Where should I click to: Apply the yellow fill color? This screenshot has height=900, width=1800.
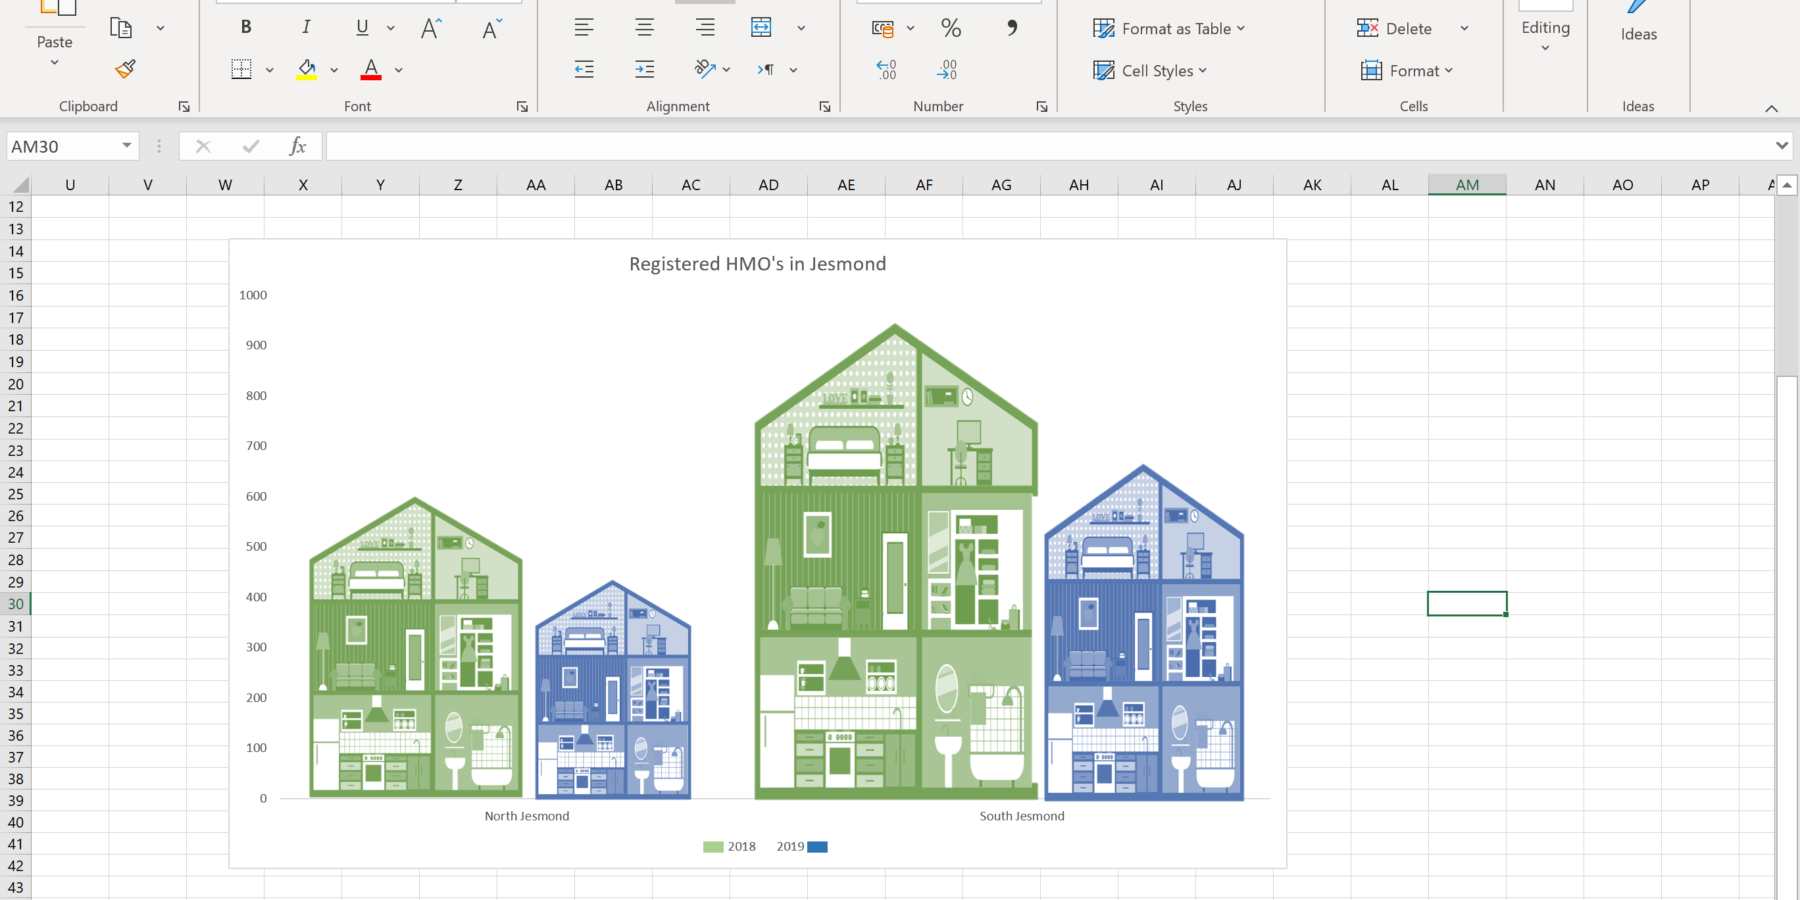tap(307, 69)
